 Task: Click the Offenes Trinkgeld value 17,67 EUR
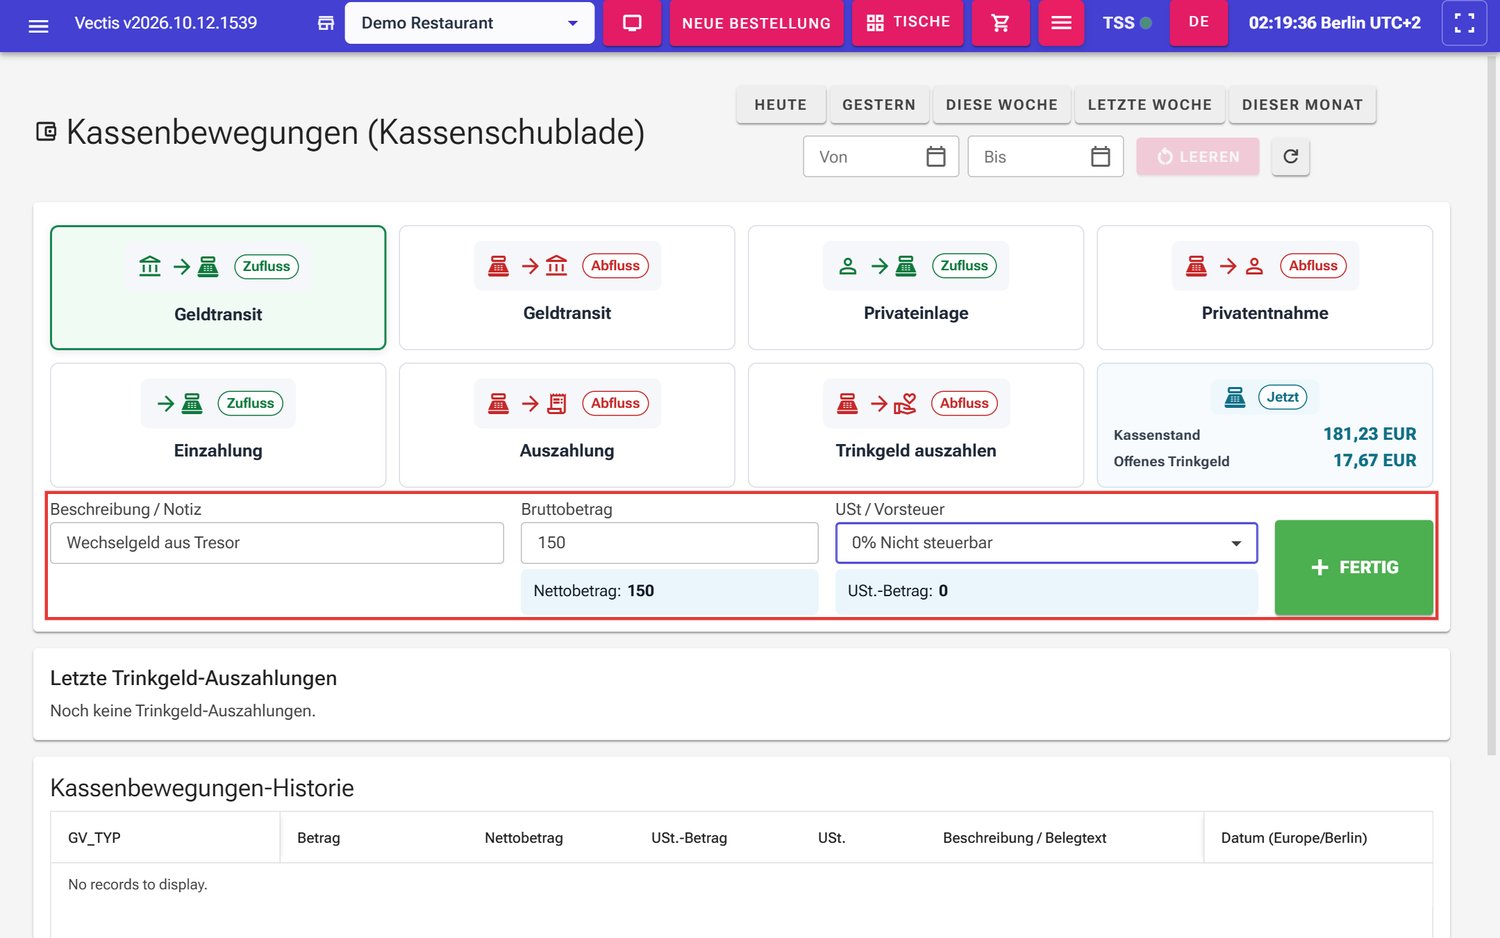click(x=1375, y=461)
